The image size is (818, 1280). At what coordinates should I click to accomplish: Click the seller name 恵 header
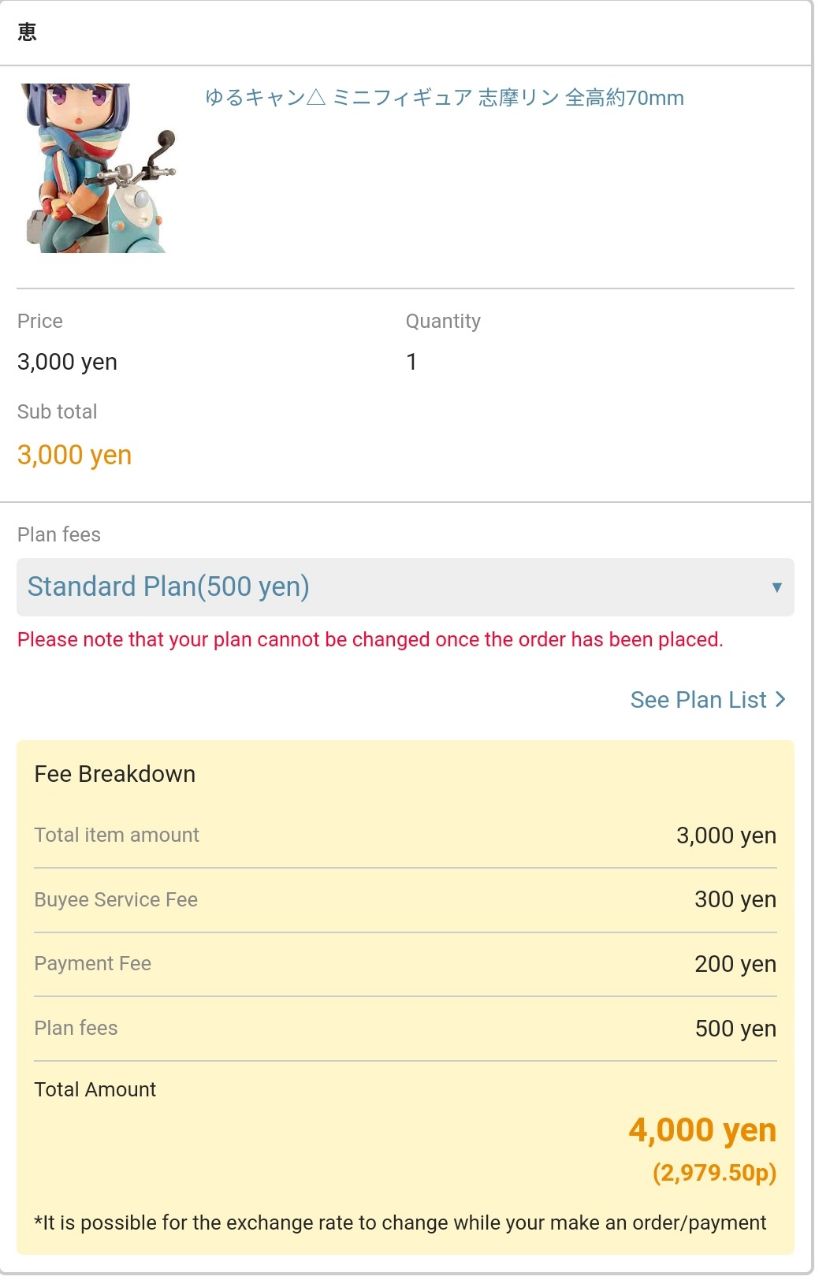coord(28,33)
